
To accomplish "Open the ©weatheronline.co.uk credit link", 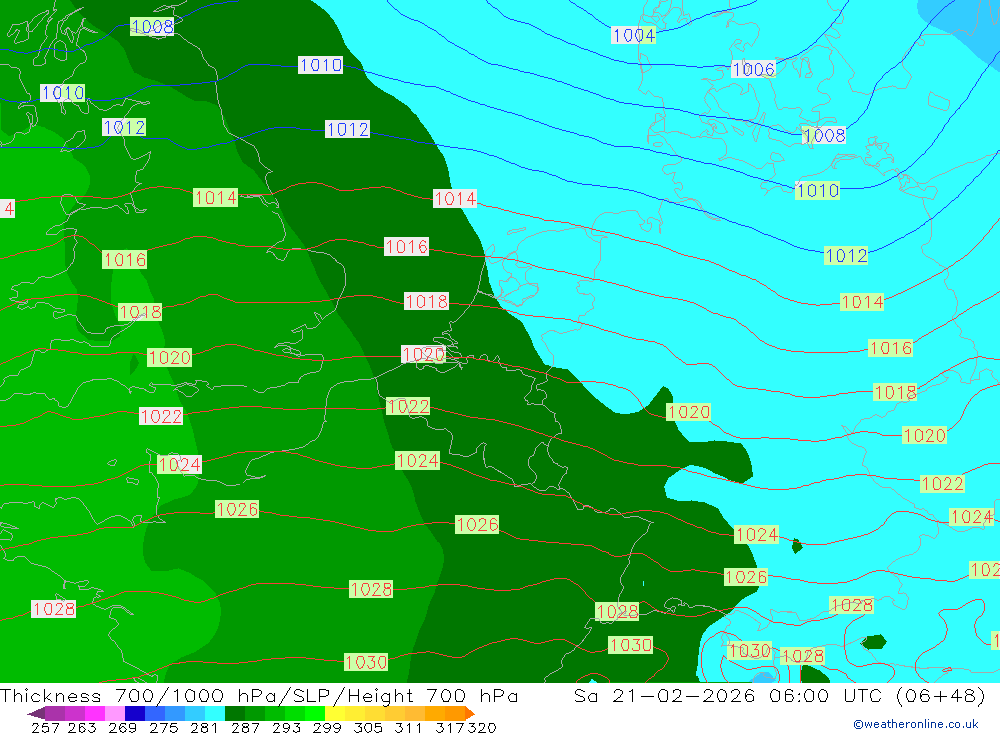I will [916, 724].
